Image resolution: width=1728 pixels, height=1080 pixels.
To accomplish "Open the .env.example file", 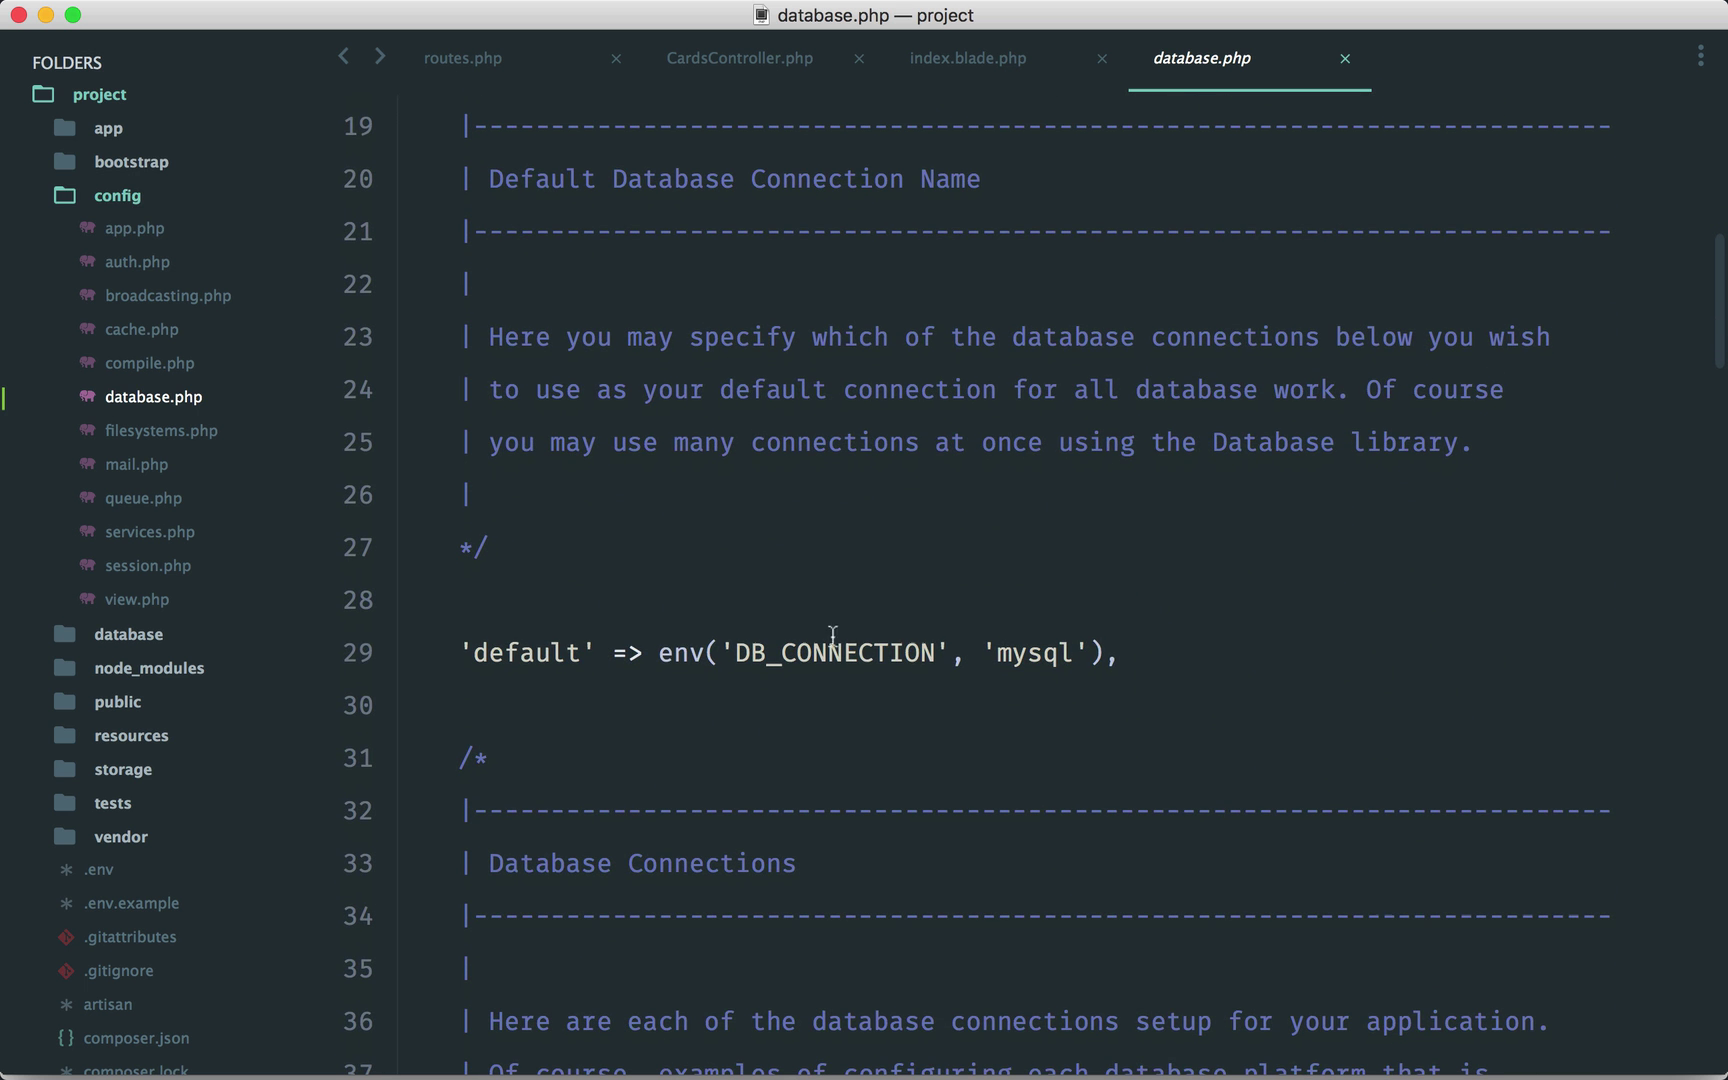I will coord(131,903).
